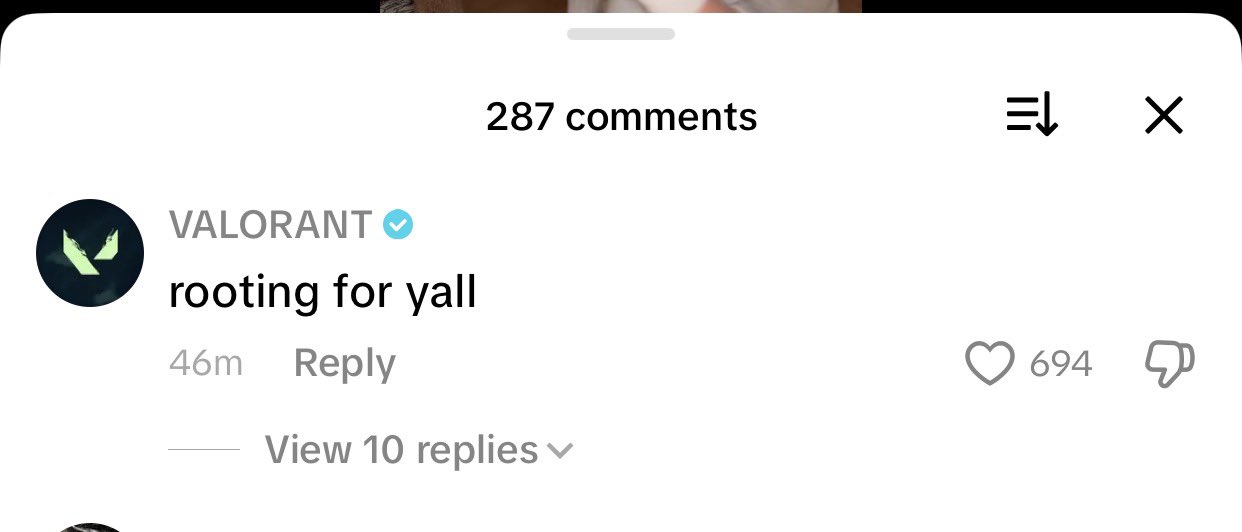Image resolution: width=1242 pixels, height=532 pixels.
Task: Tap the gray drag handle on the sheet
Action: point(621,34)
